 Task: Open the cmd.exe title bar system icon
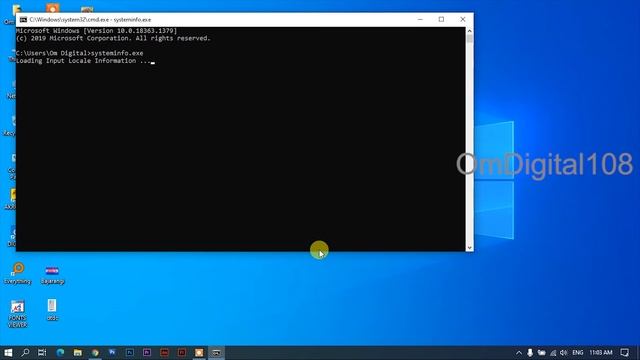tap(23, 20)
